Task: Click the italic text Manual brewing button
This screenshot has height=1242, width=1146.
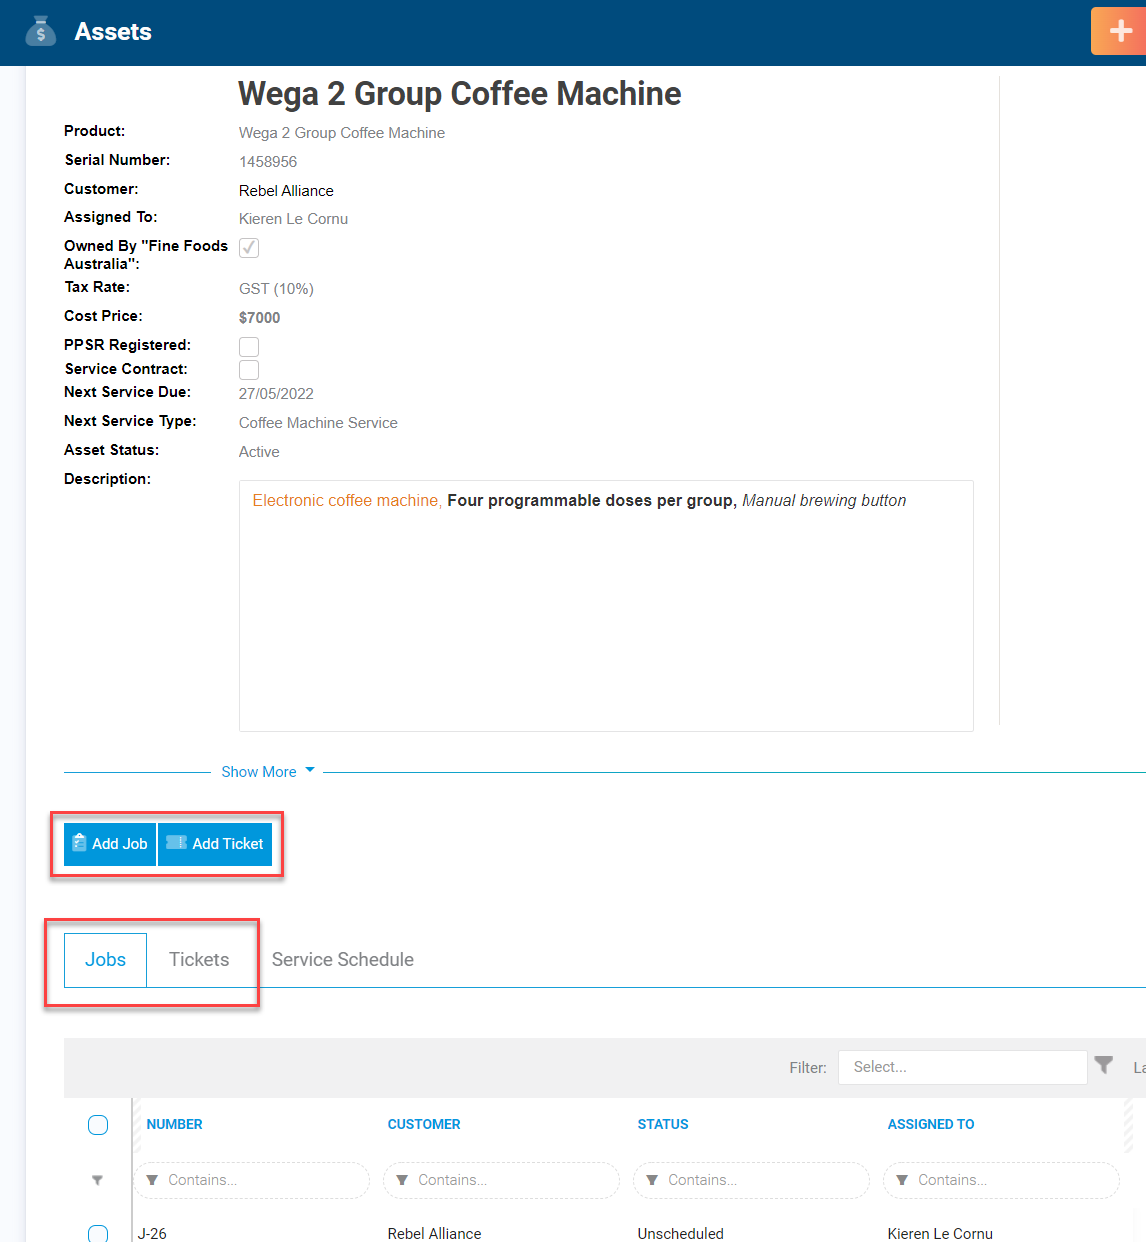Action: [824, 501]
